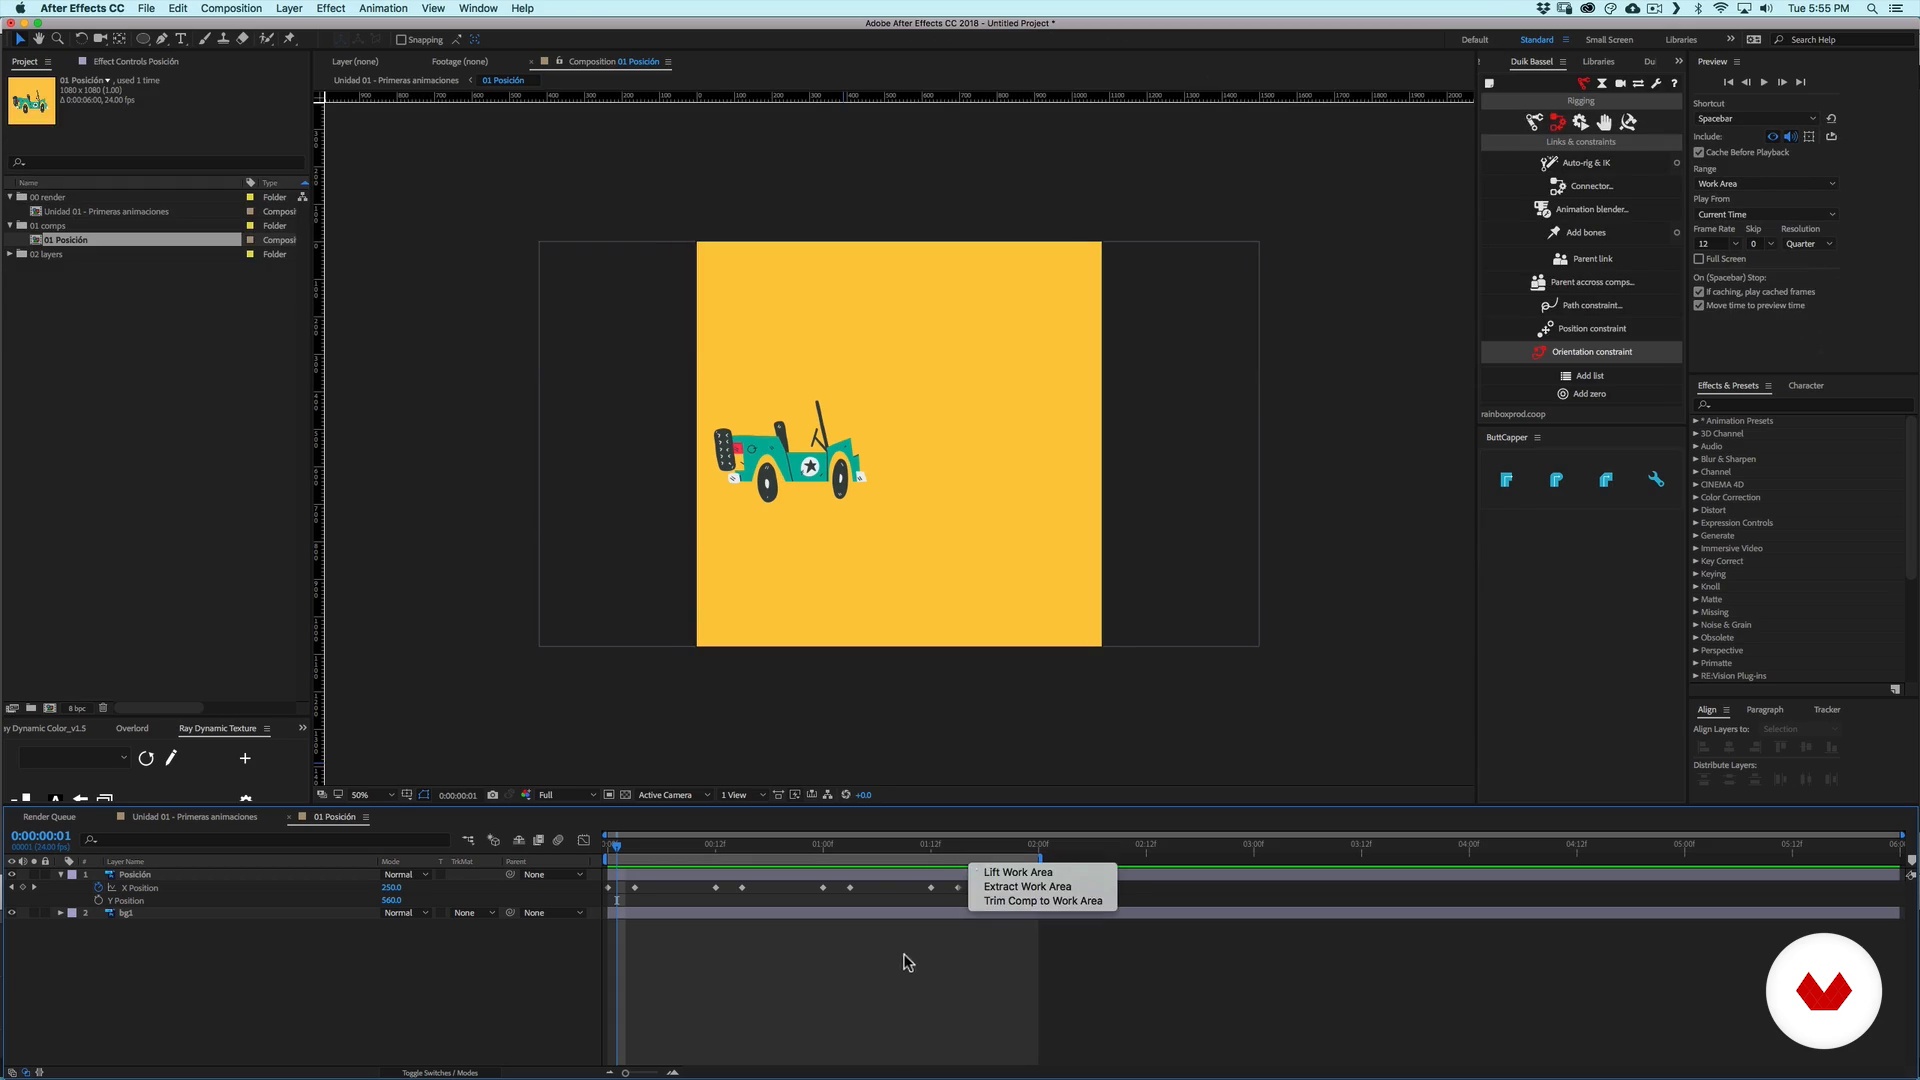Select the Zoom magnifier tool
1920x1080 pixels.
coord(58,39)
